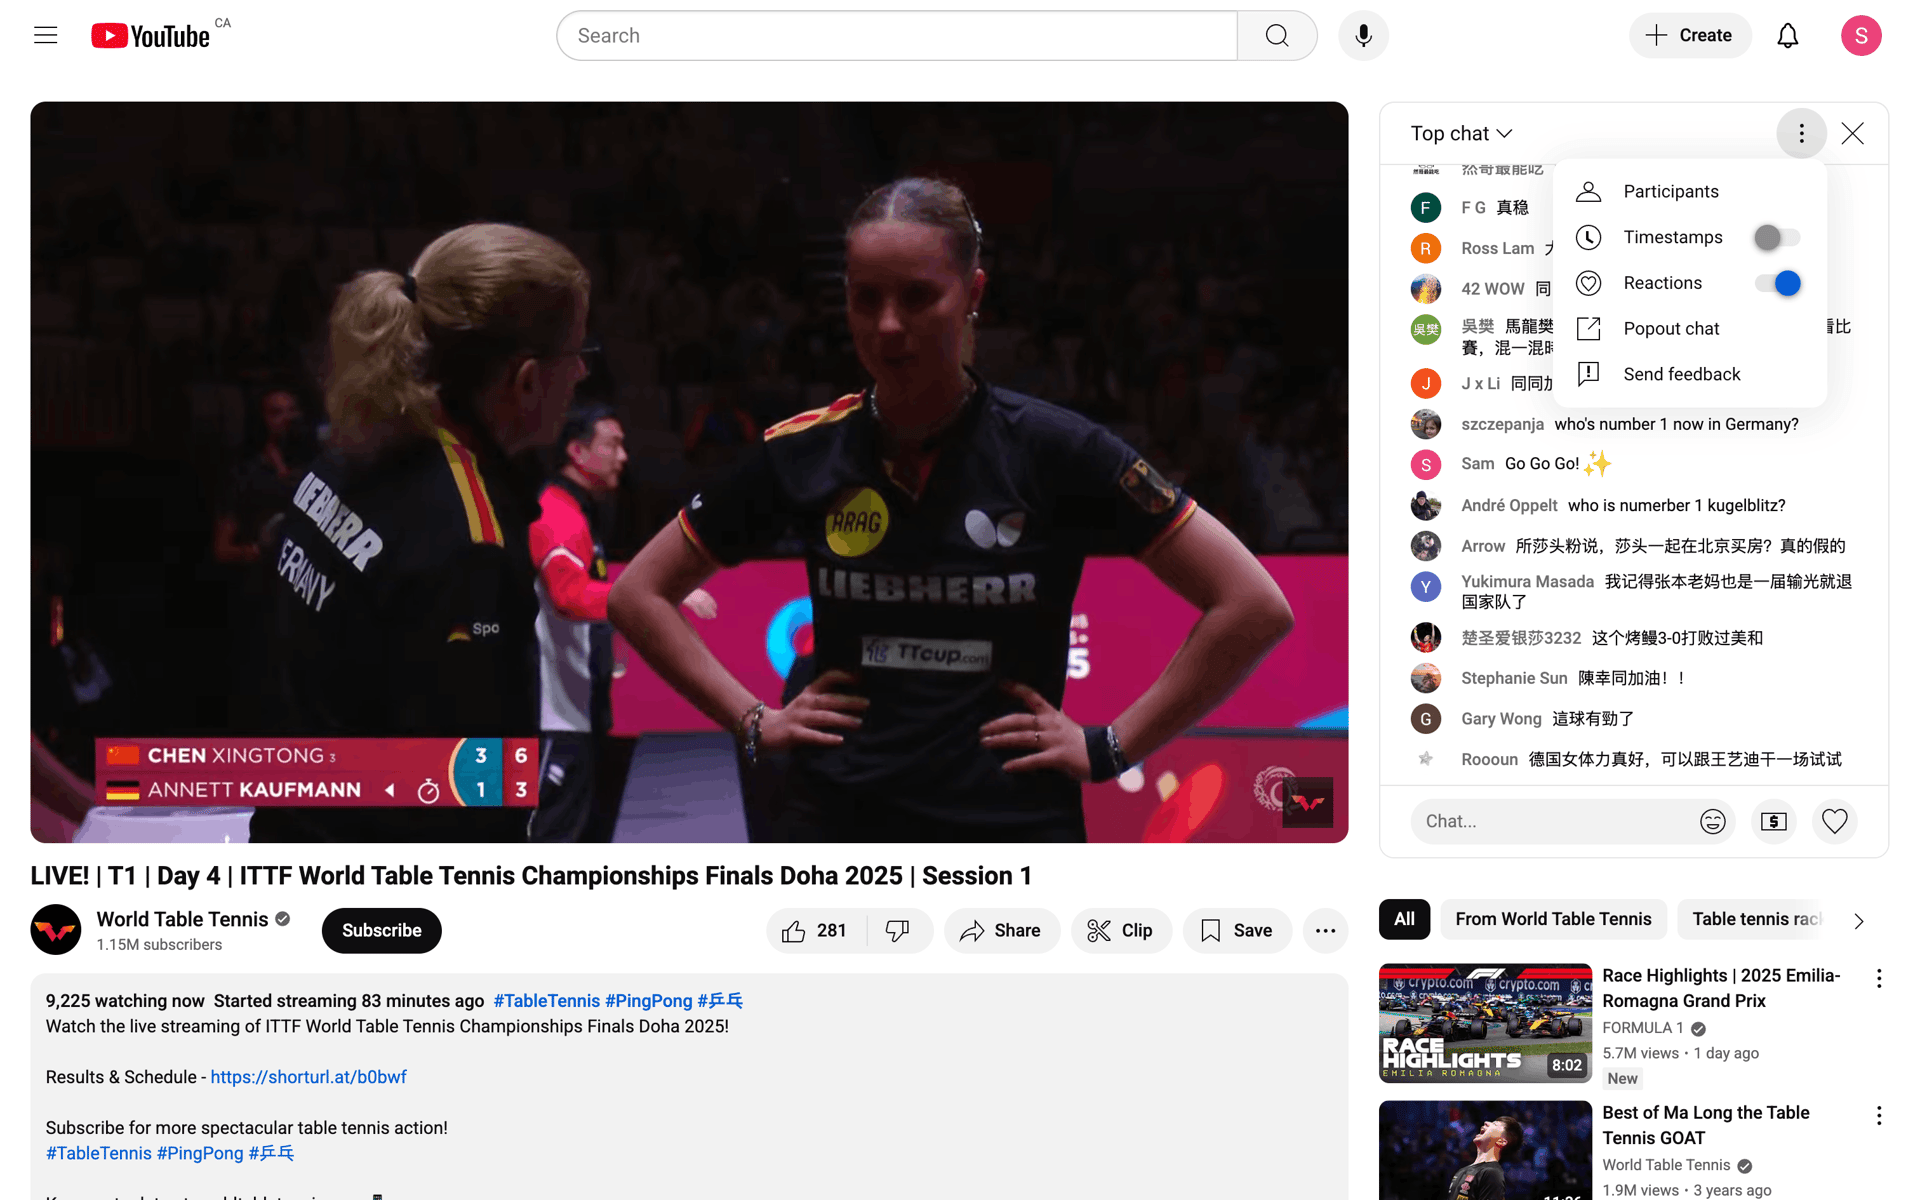Disable the Reactions toggle
Viewport: 1920px width, 1200px height.
click(x=1777, y=283)
